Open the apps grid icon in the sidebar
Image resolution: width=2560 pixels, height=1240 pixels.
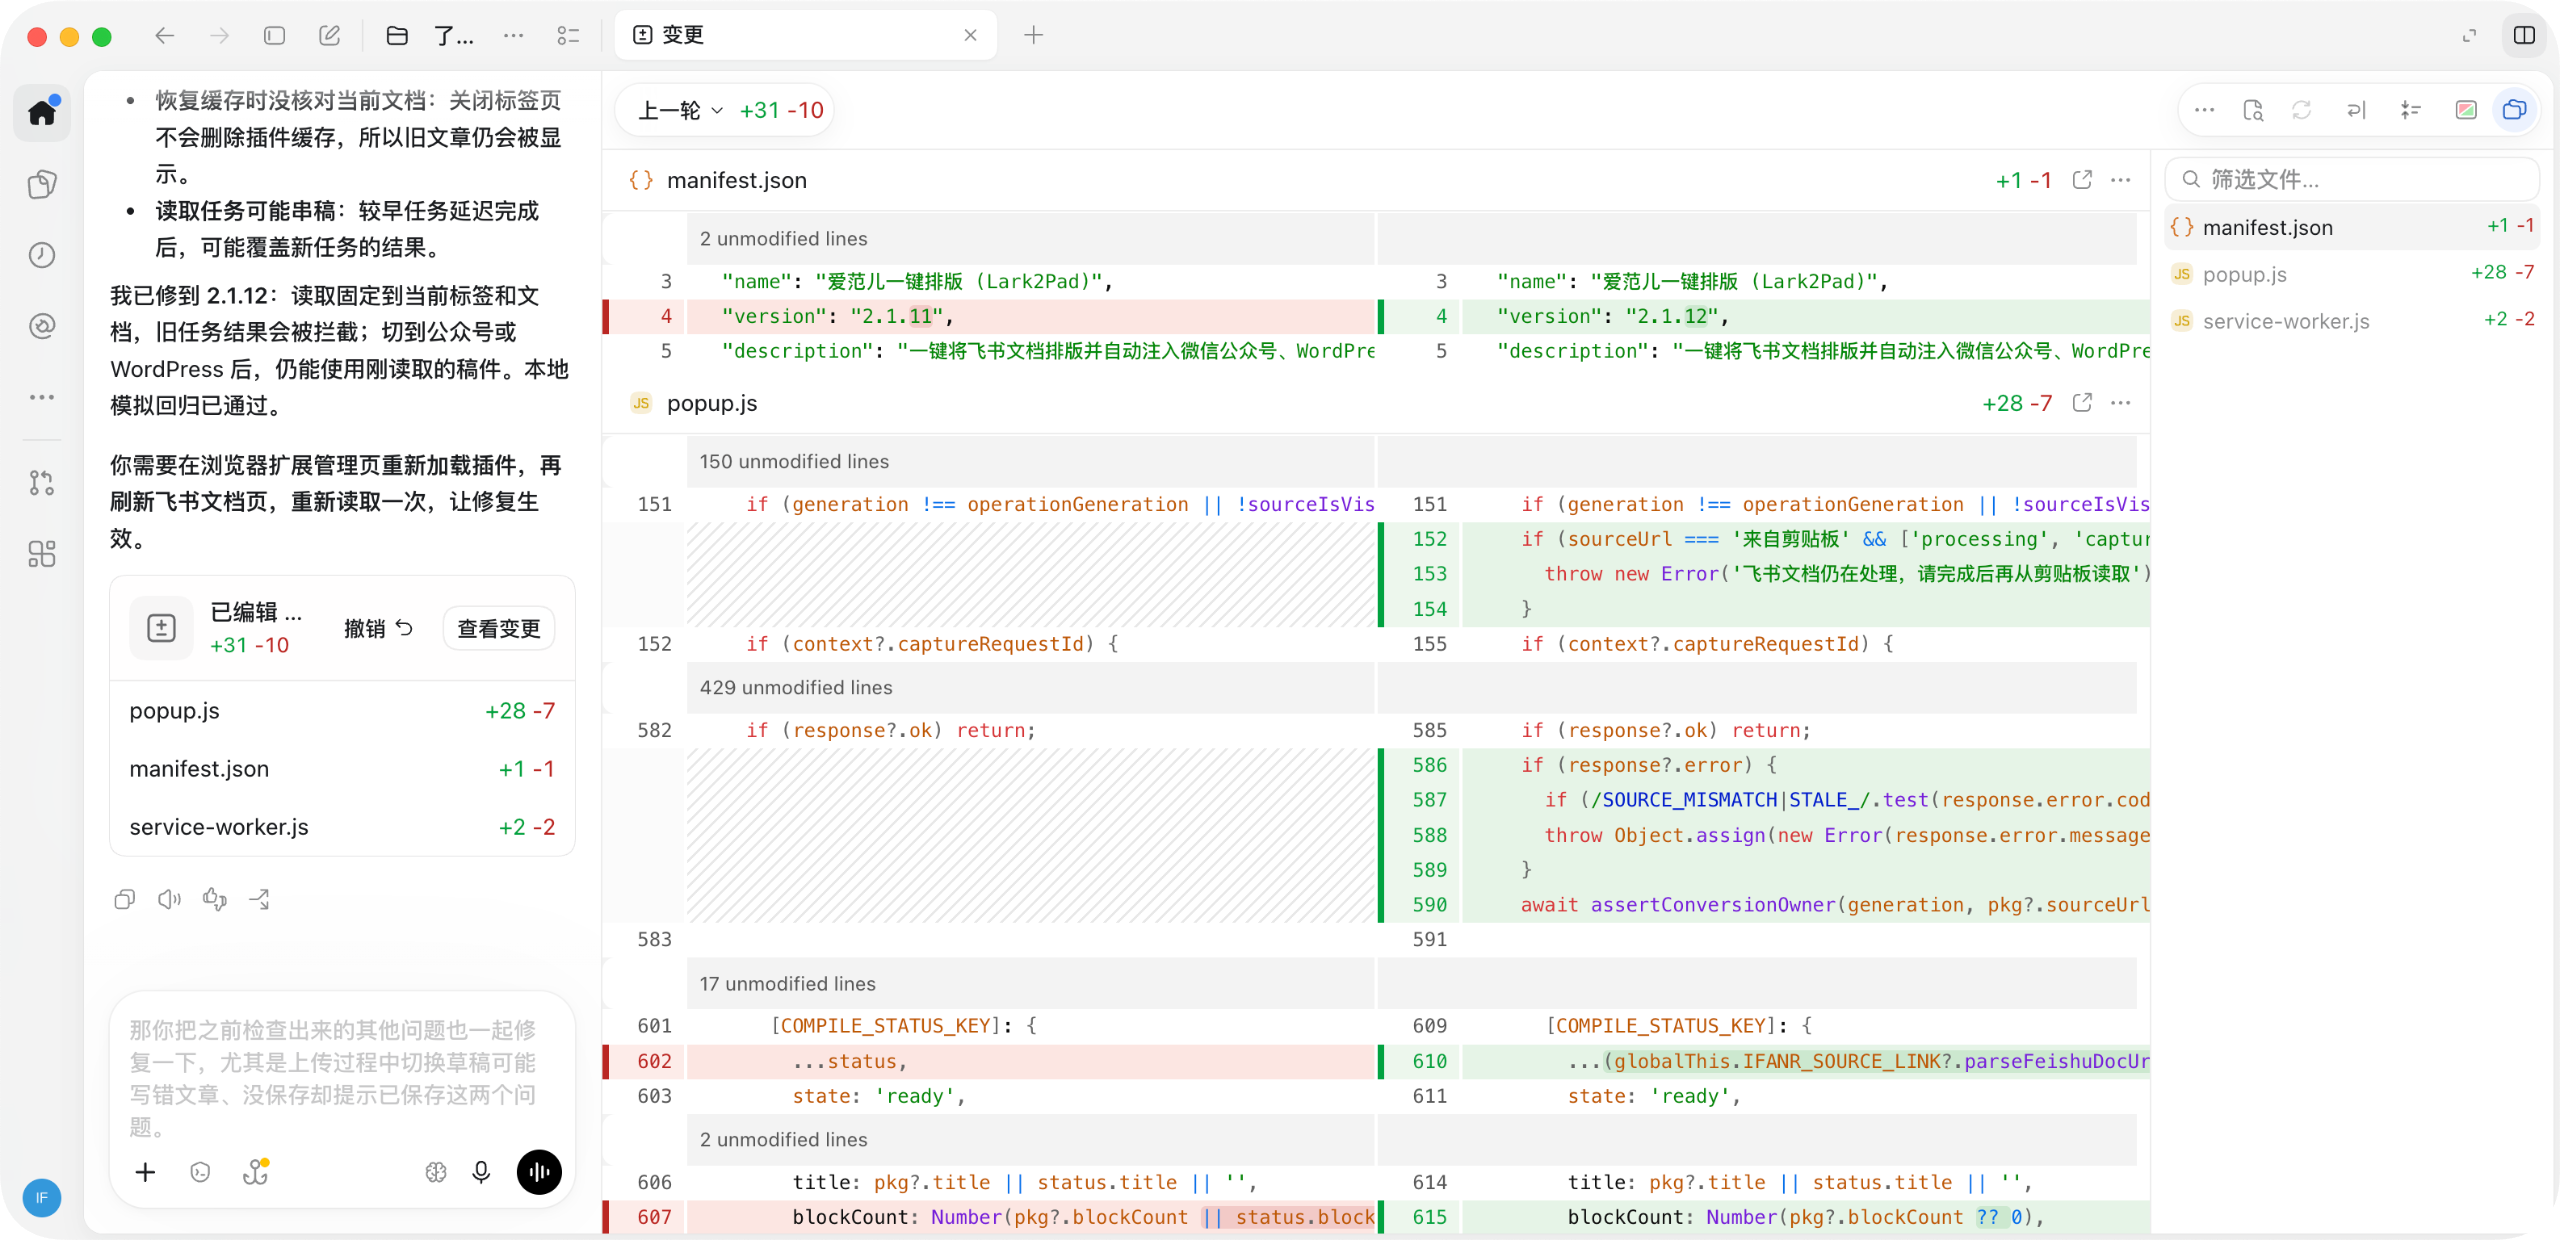tap(42, 554)
